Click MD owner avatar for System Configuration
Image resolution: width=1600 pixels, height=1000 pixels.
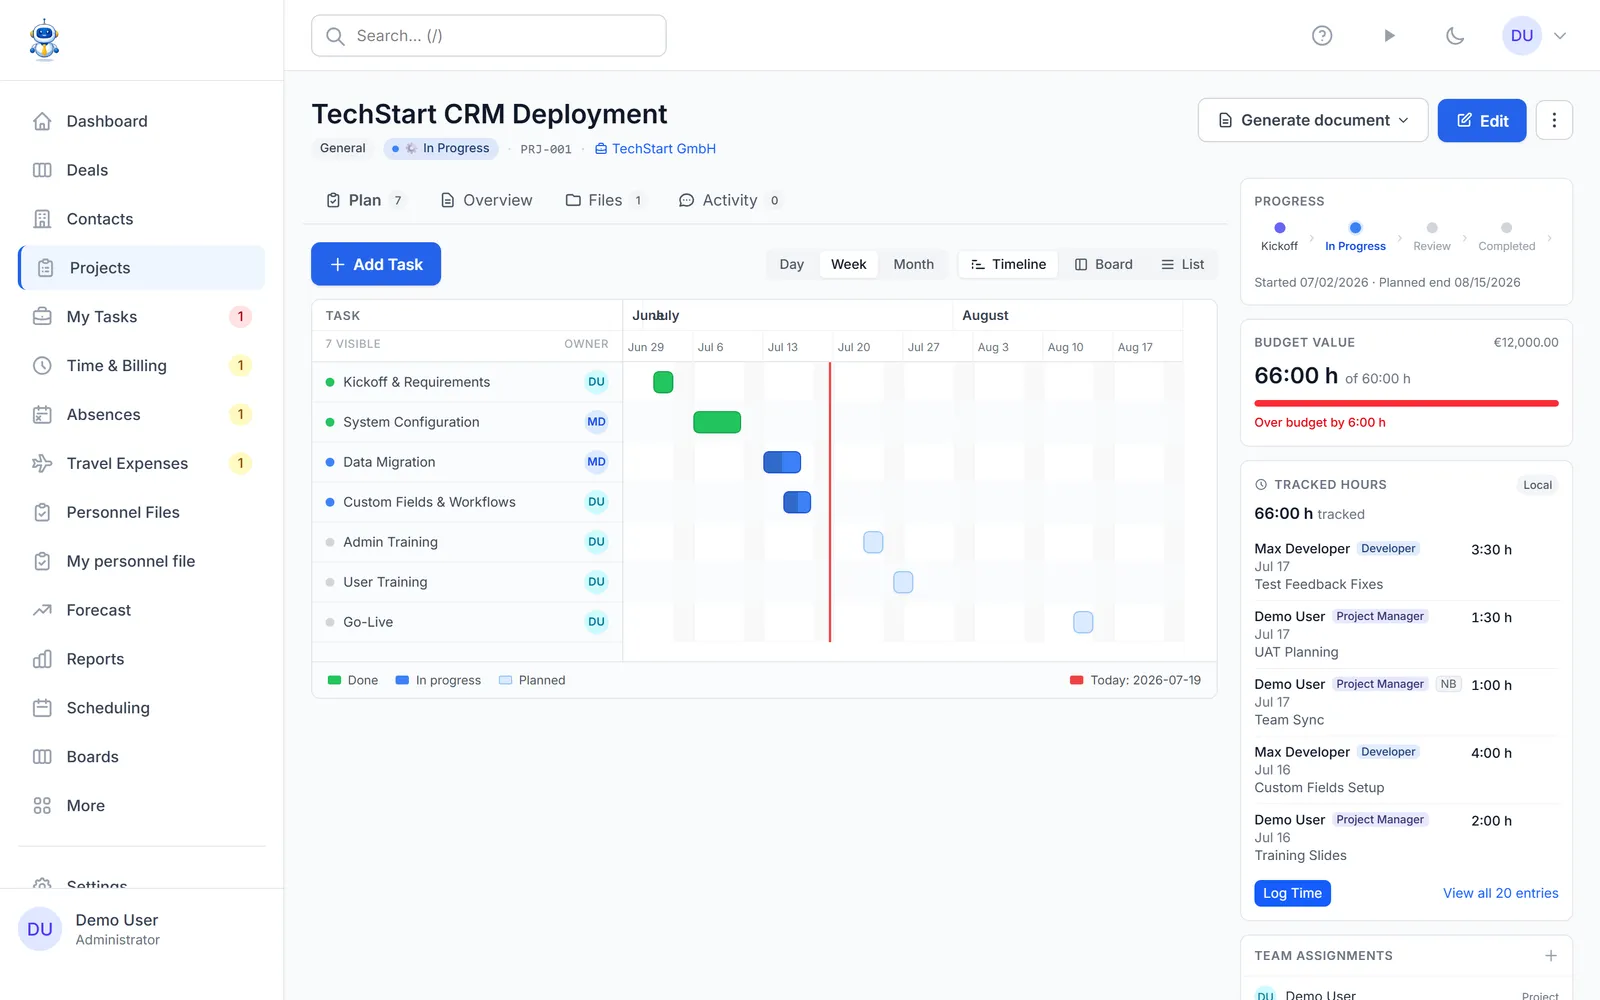click(596, 422)
